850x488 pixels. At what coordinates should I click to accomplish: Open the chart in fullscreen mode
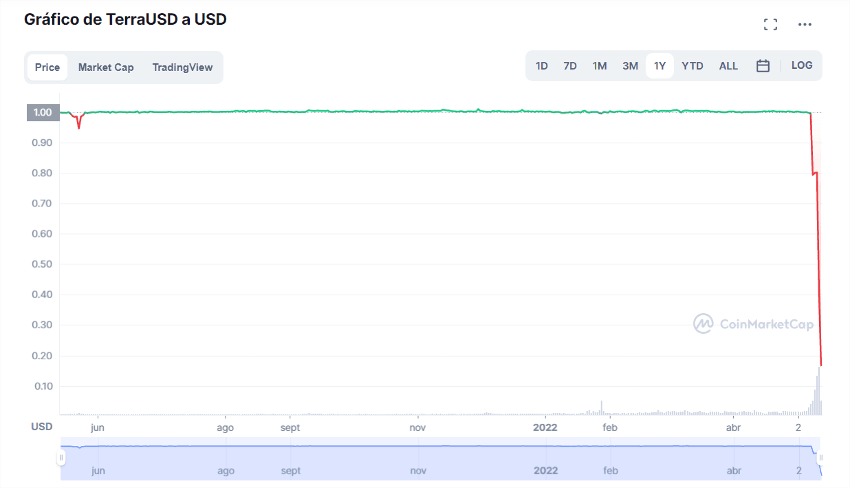(770, 24)
